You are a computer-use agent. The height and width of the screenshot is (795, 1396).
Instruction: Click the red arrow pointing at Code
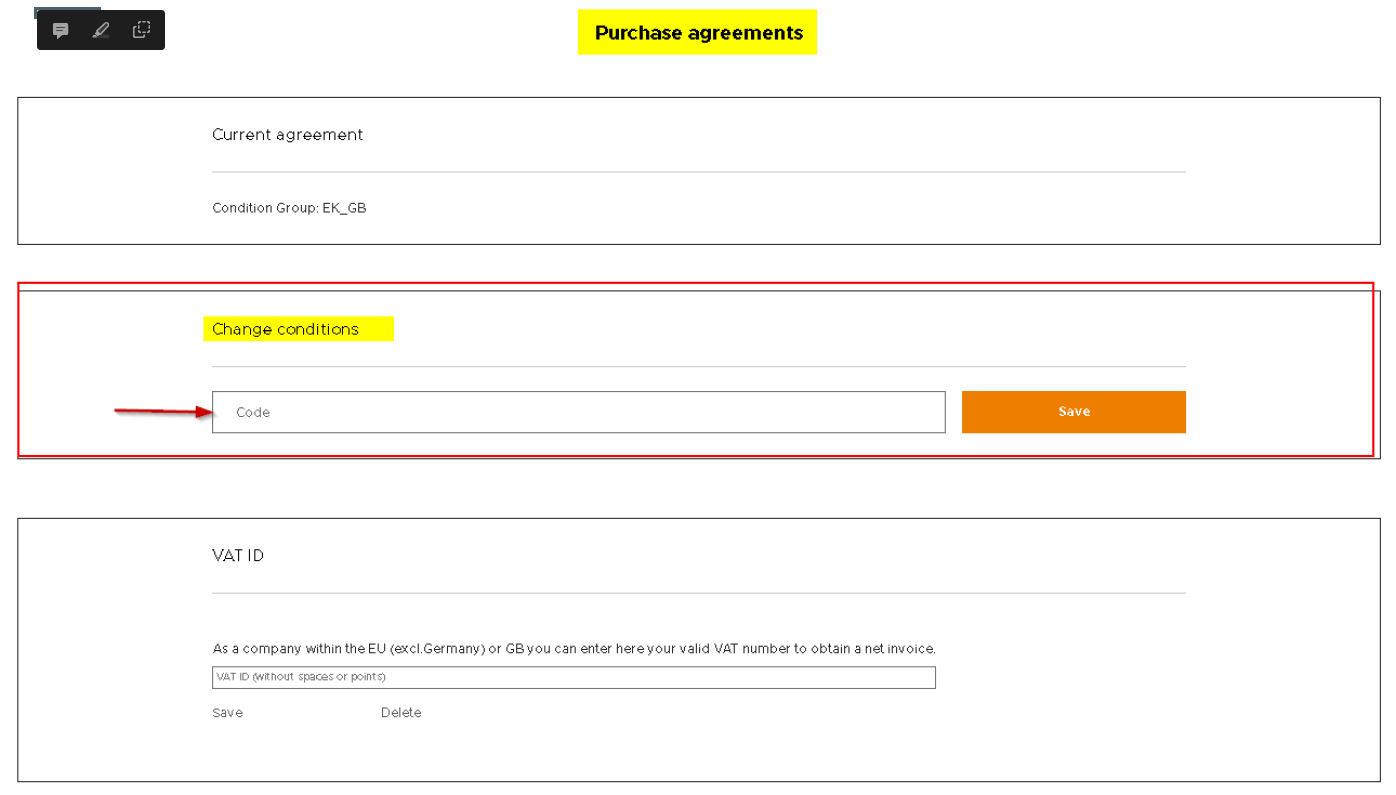(165, 411)
